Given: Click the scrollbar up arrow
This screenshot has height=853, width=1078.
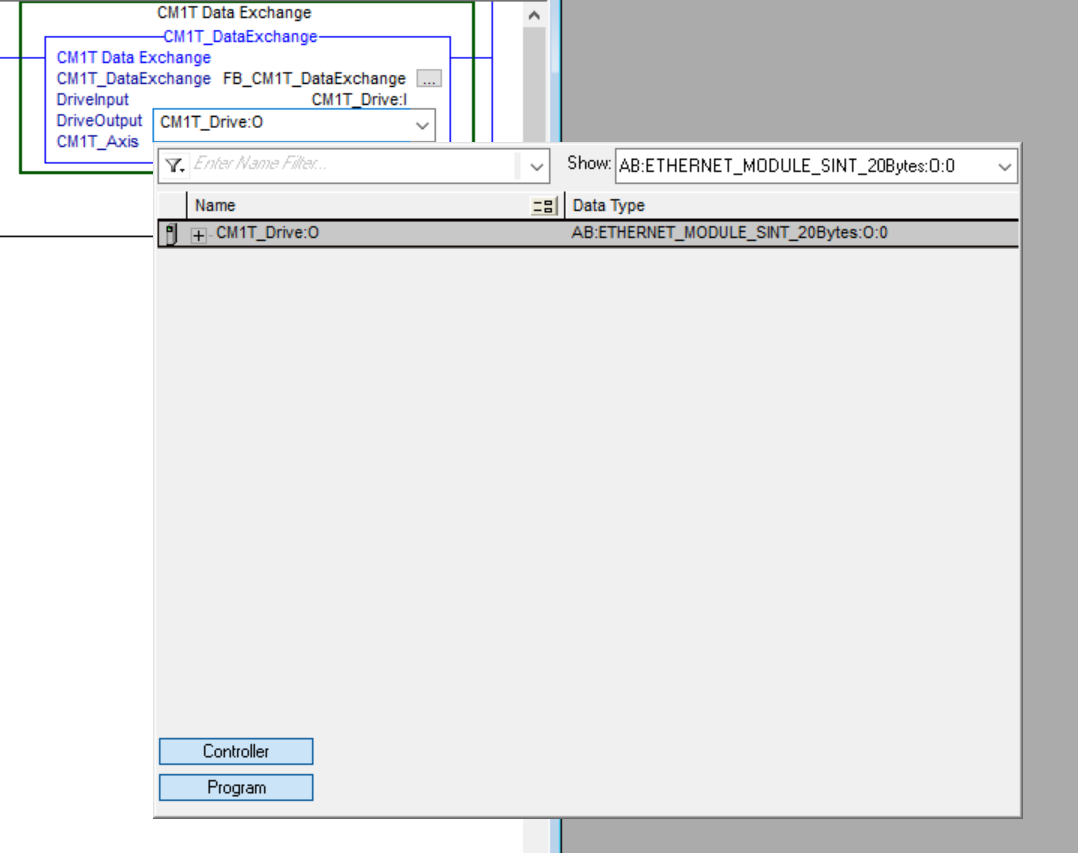Looking at the screenshot, I should [534, 15].
